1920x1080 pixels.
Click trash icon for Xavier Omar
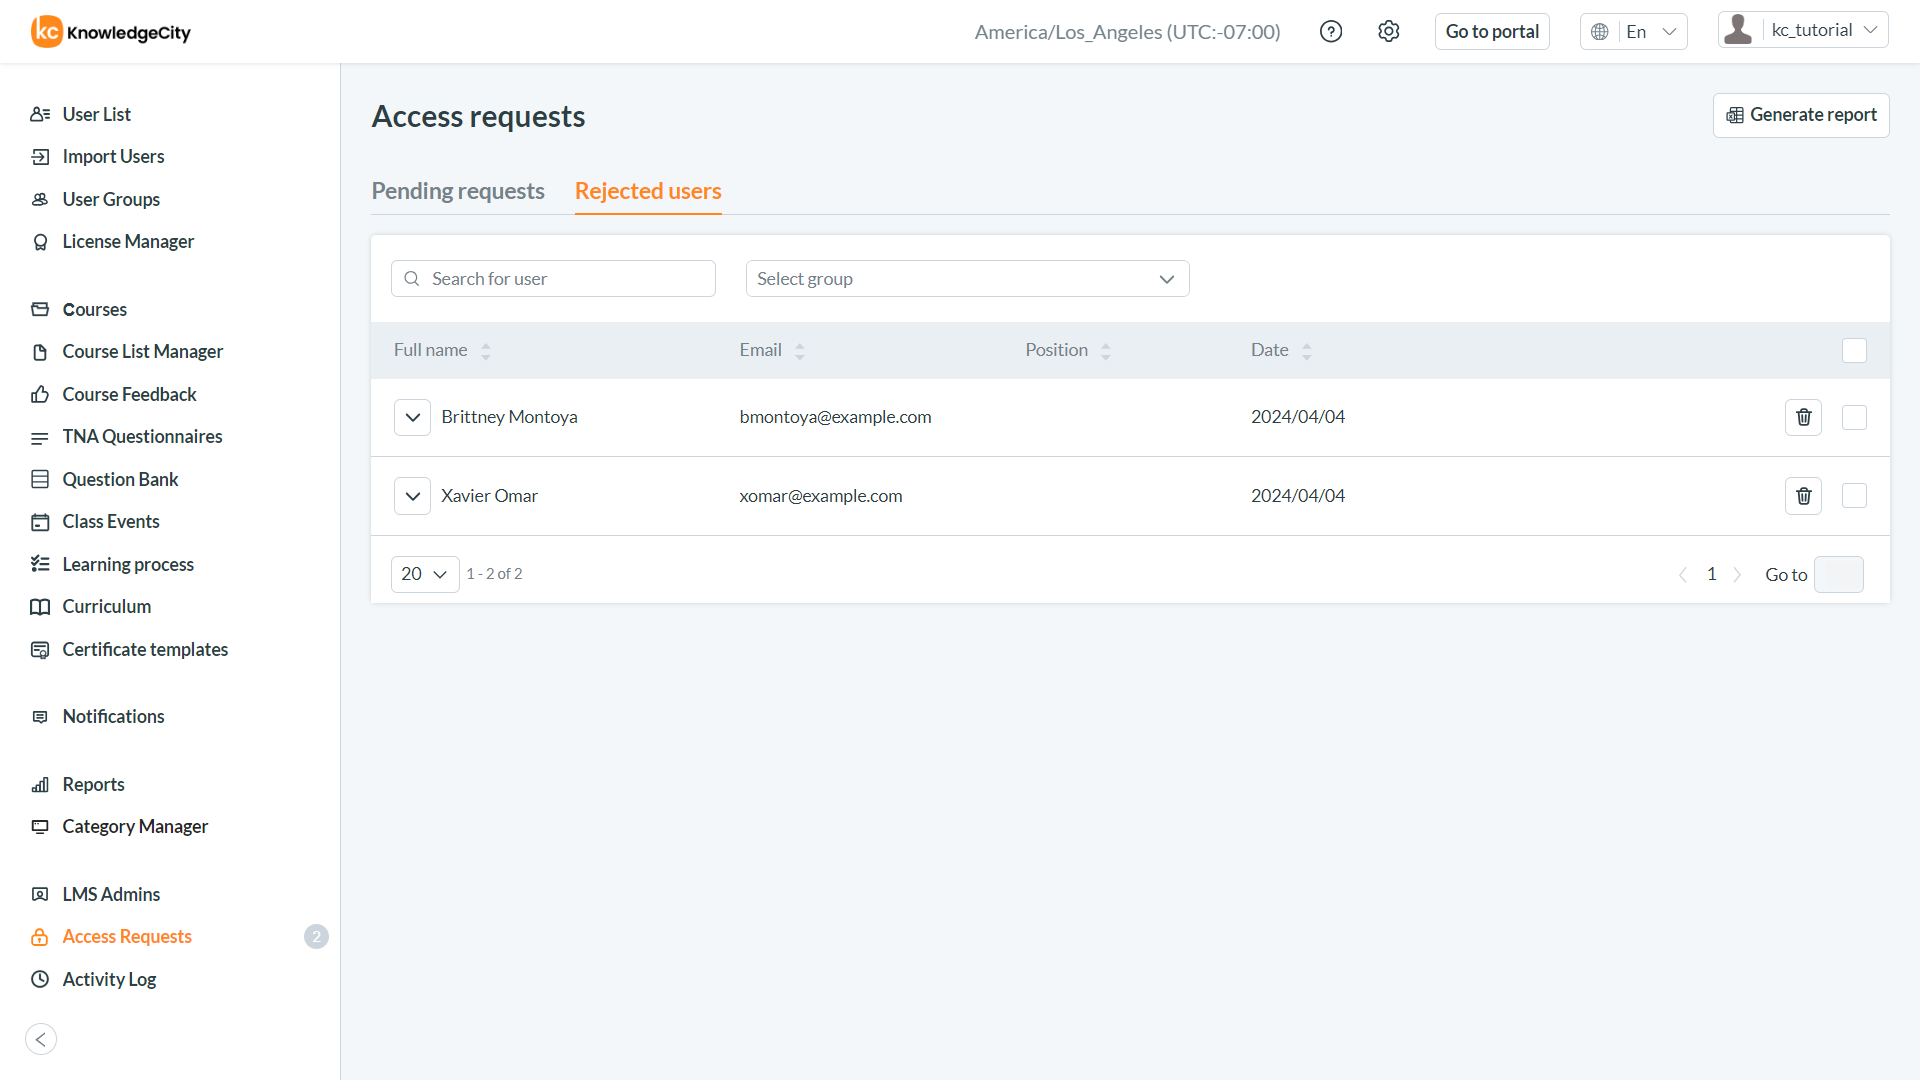point(1803,496)
